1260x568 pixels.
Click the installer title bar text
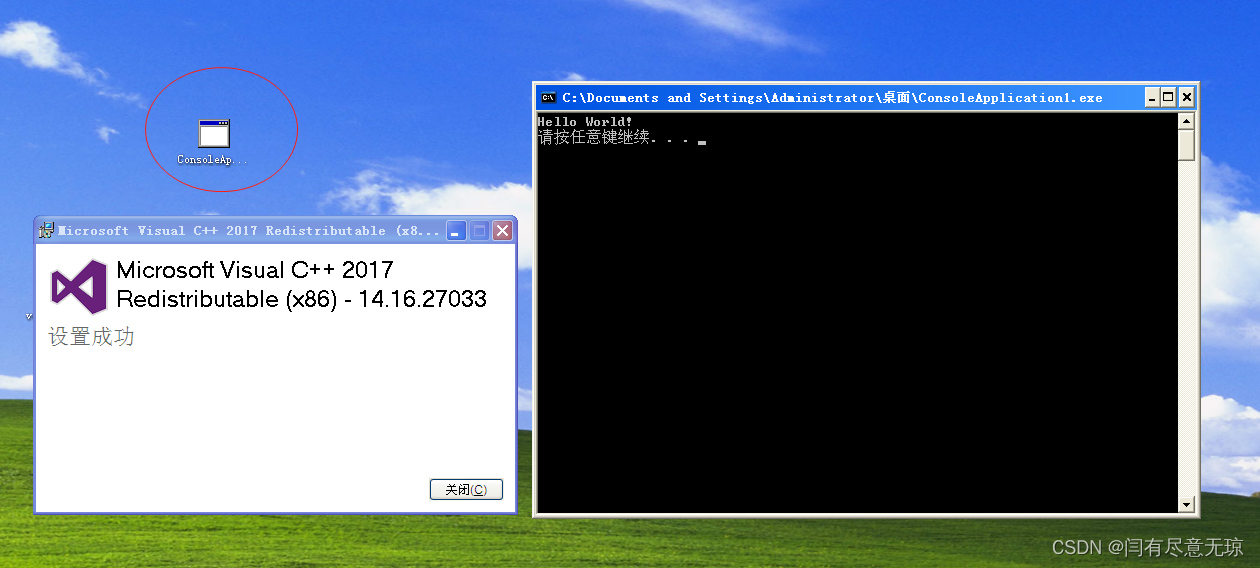click(x=249, y=231)
